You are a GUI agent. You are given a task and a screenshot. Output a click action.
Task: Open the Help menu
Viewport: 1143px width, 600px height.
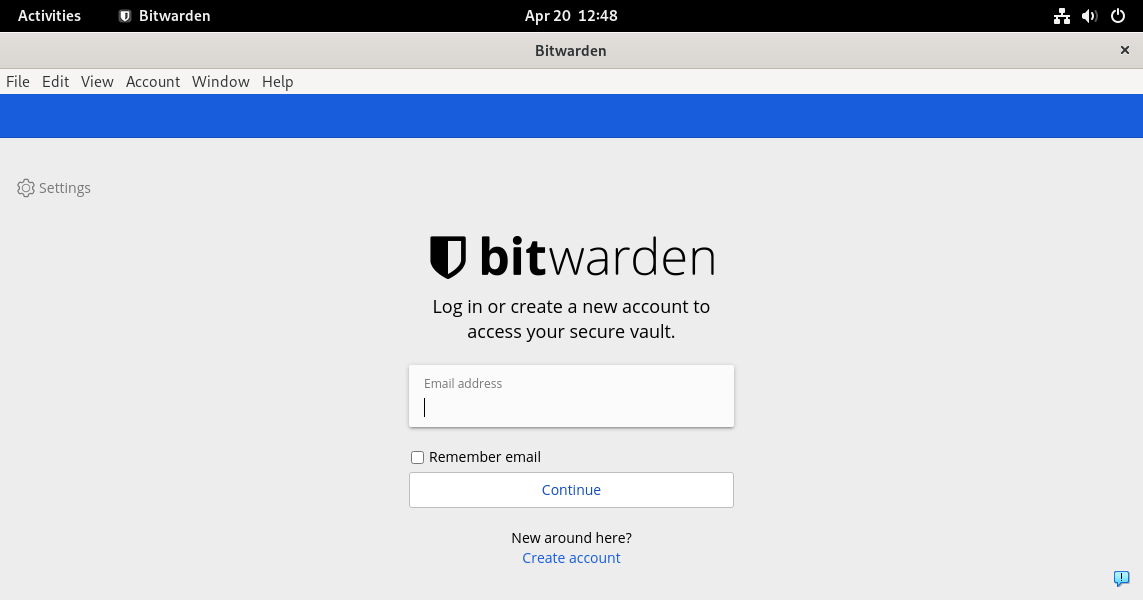(277, 82)
